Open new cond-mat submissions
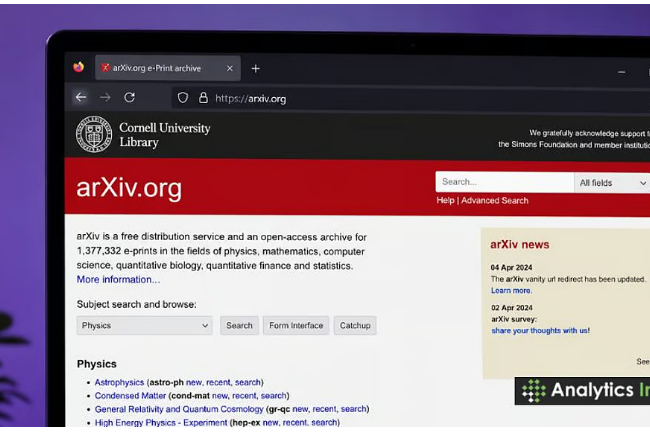 click(220, 396)
